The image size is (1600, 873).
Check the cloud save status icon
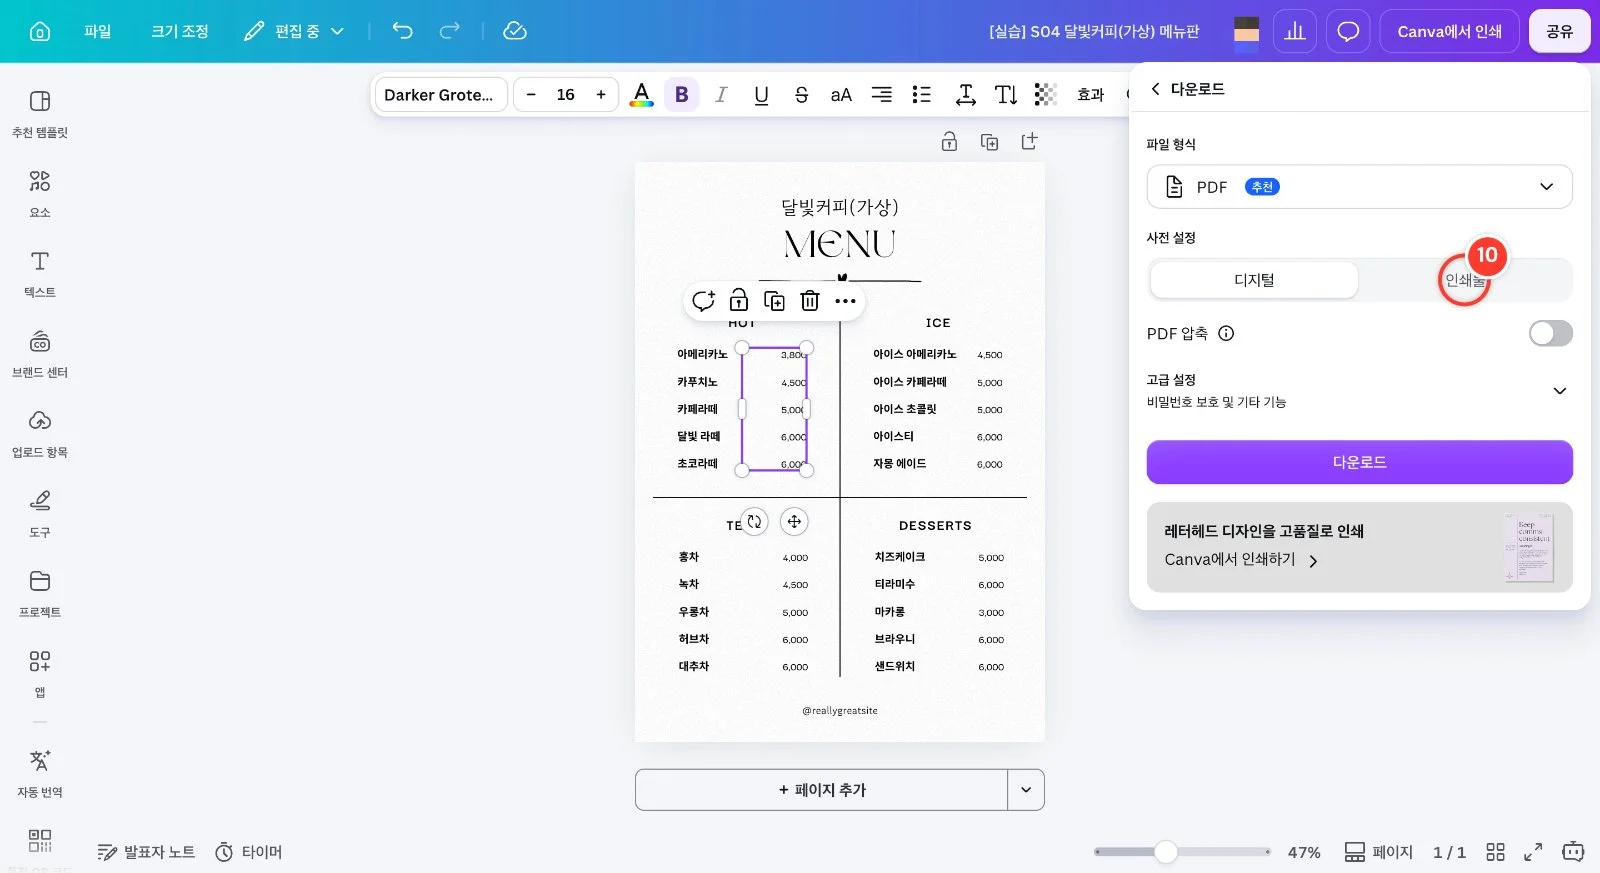click(515, 31)
